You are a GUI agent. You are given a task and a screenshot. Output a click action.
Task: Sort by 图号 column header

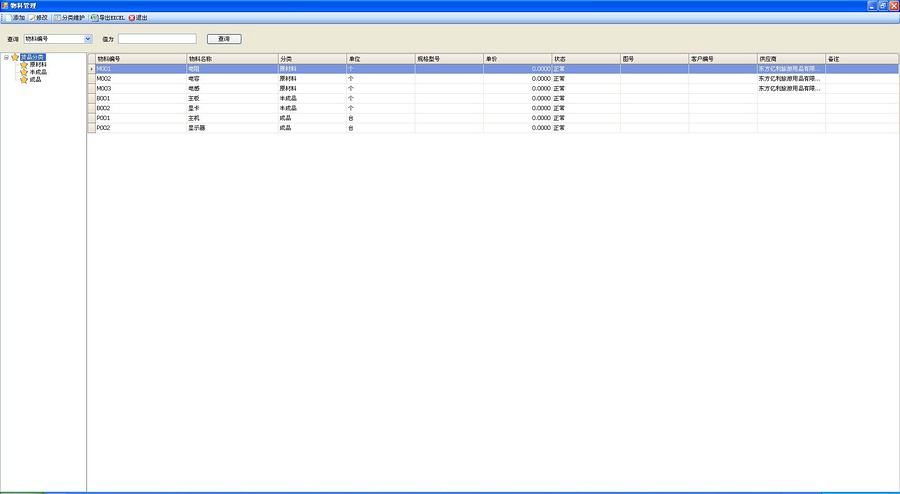tap(654, 59)
